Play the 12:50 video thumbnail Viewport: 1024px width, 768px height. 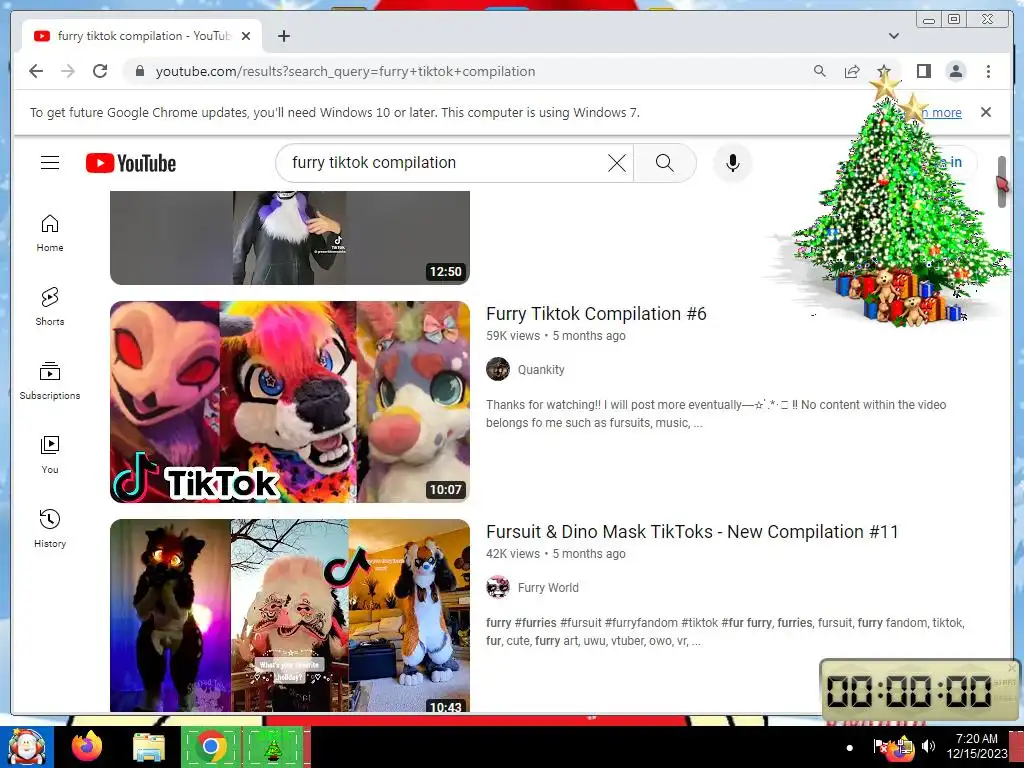point(290,238)
